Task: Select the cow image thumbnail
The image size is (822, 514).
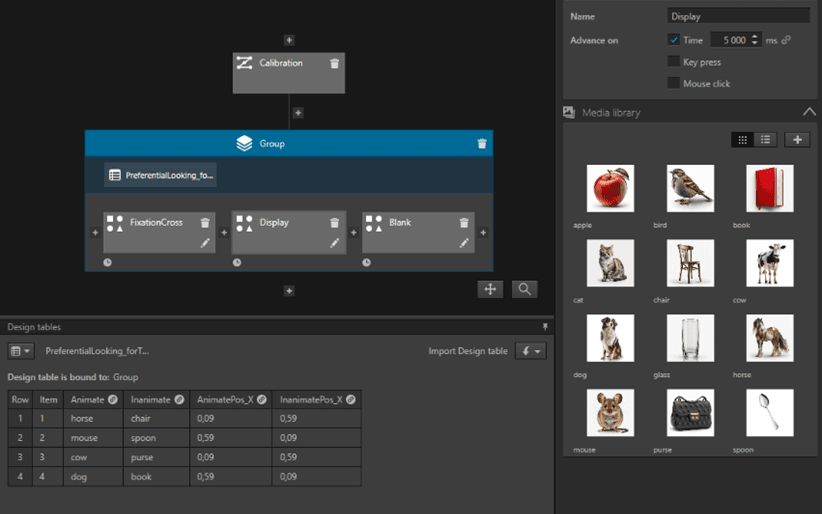Action: coord(770,263)
